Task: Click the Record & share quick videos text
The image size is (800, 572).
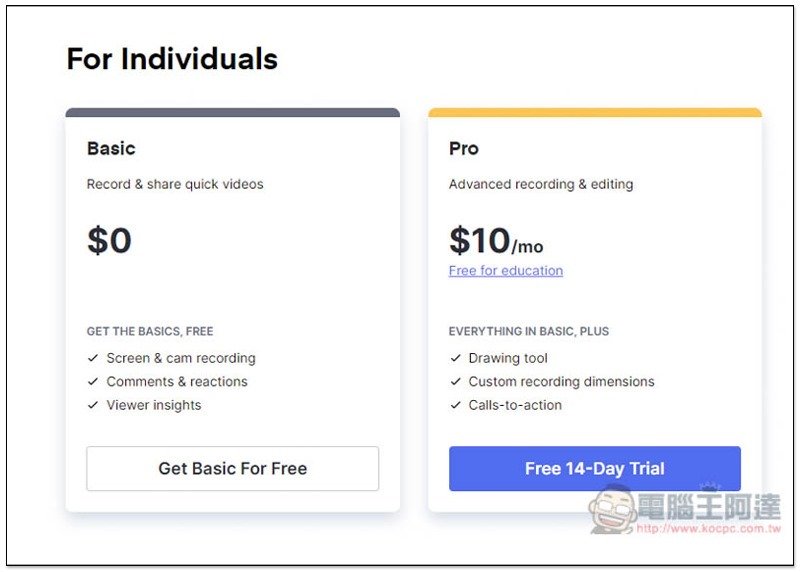Action: 175,184
